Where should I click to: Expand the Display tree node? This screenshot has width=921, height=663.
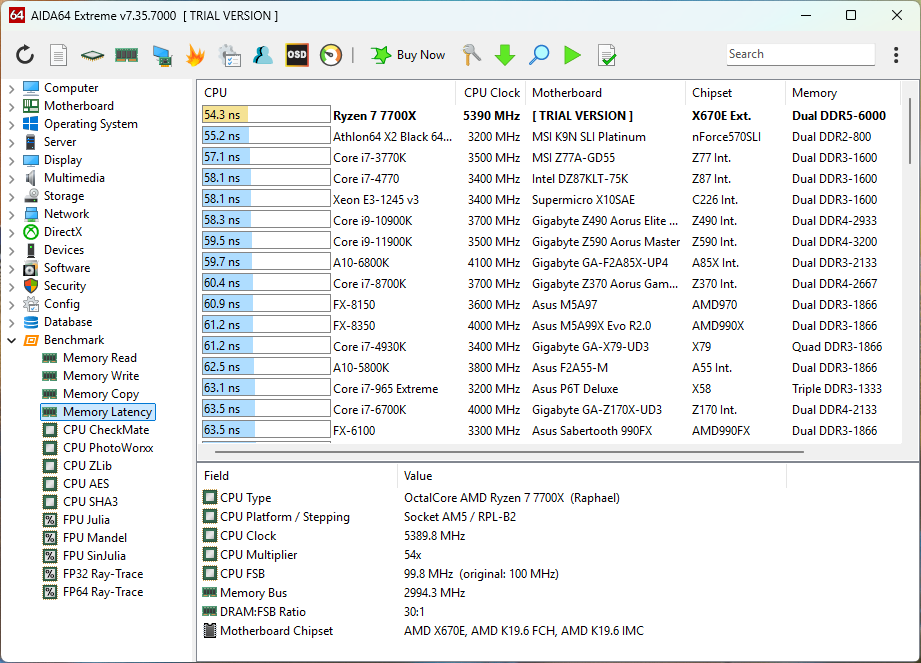click(12, 160)
